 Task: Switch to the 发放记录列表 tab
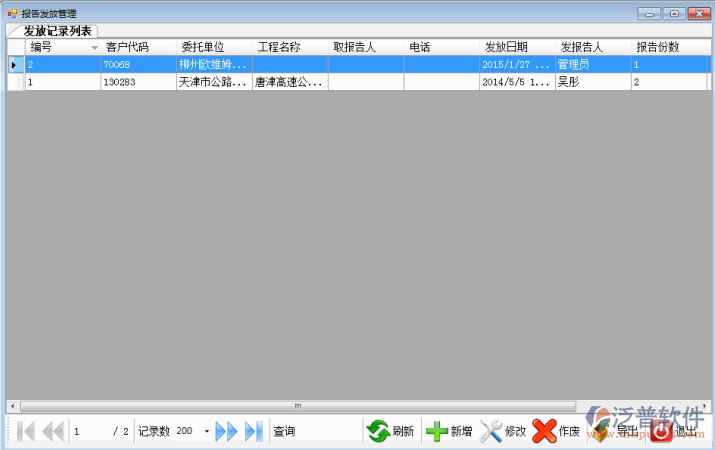coord(57,31)
